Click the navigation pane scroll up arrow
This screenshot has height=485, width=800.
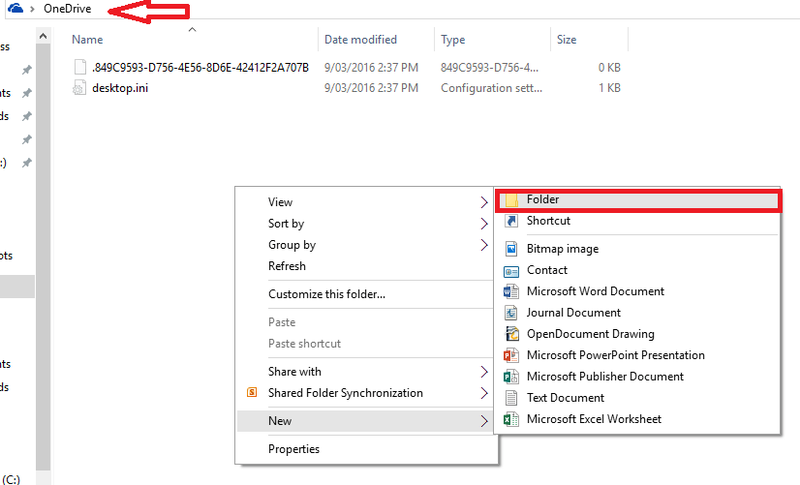point(43,36)
